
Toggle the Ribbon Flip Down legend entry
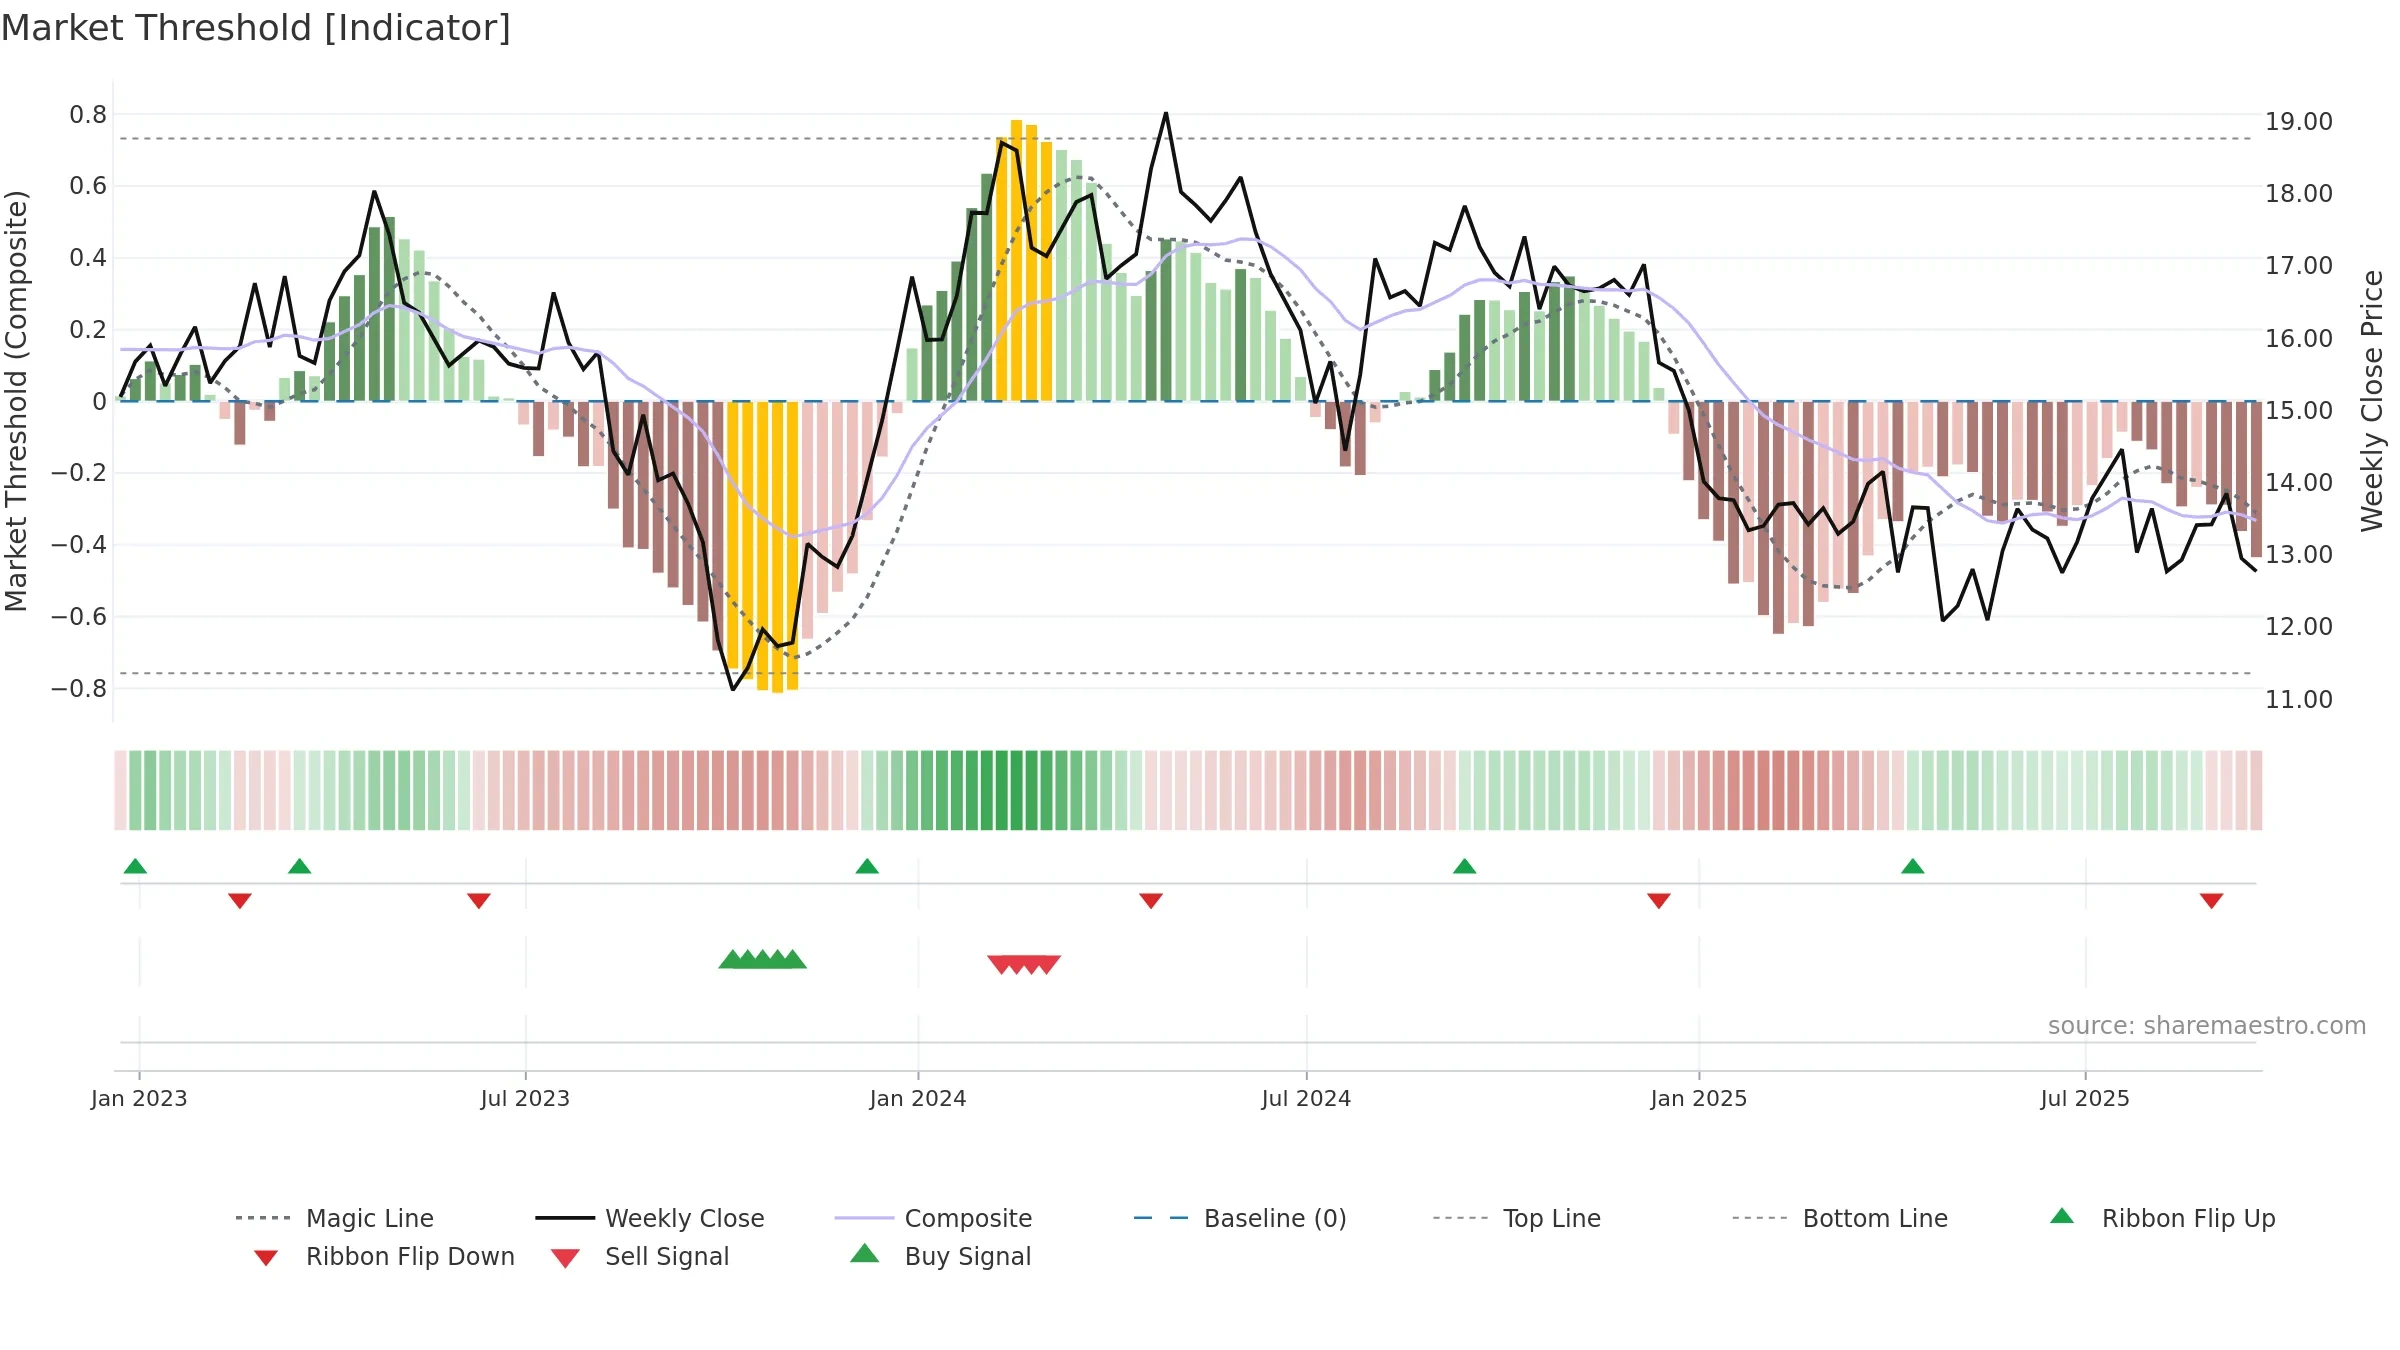tap(384, 1256)
